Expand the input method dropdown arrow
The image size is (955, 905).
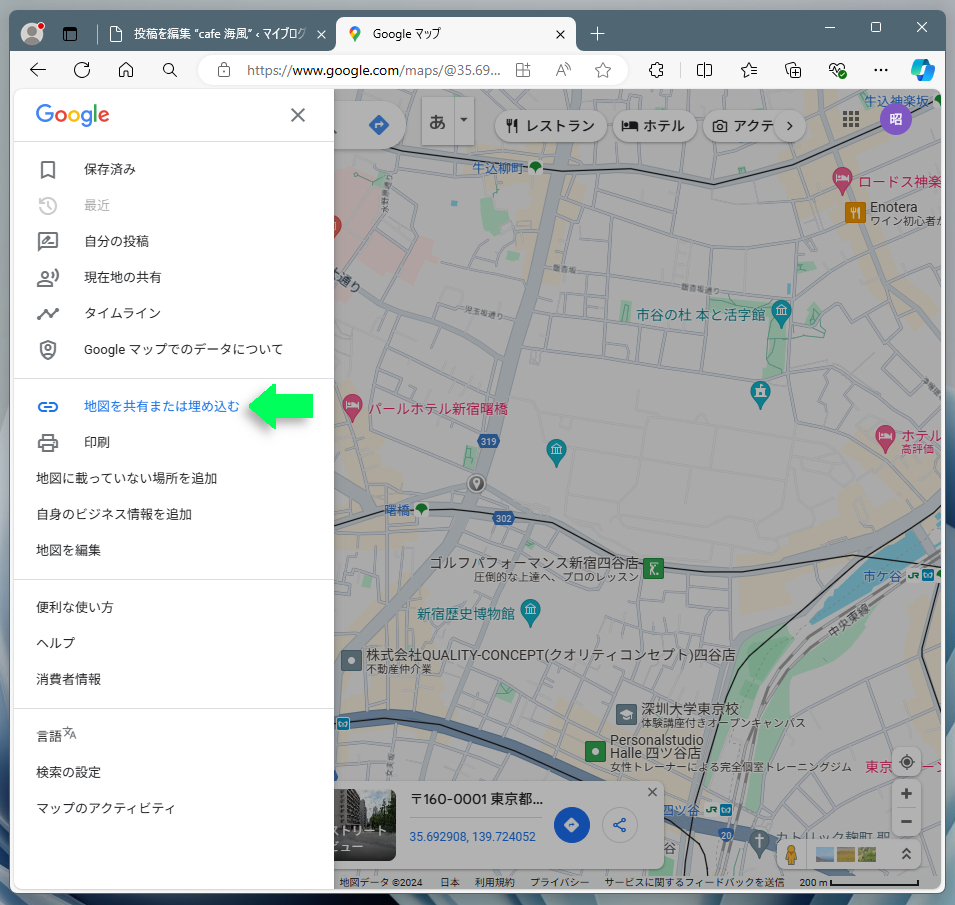click(464, 120)
